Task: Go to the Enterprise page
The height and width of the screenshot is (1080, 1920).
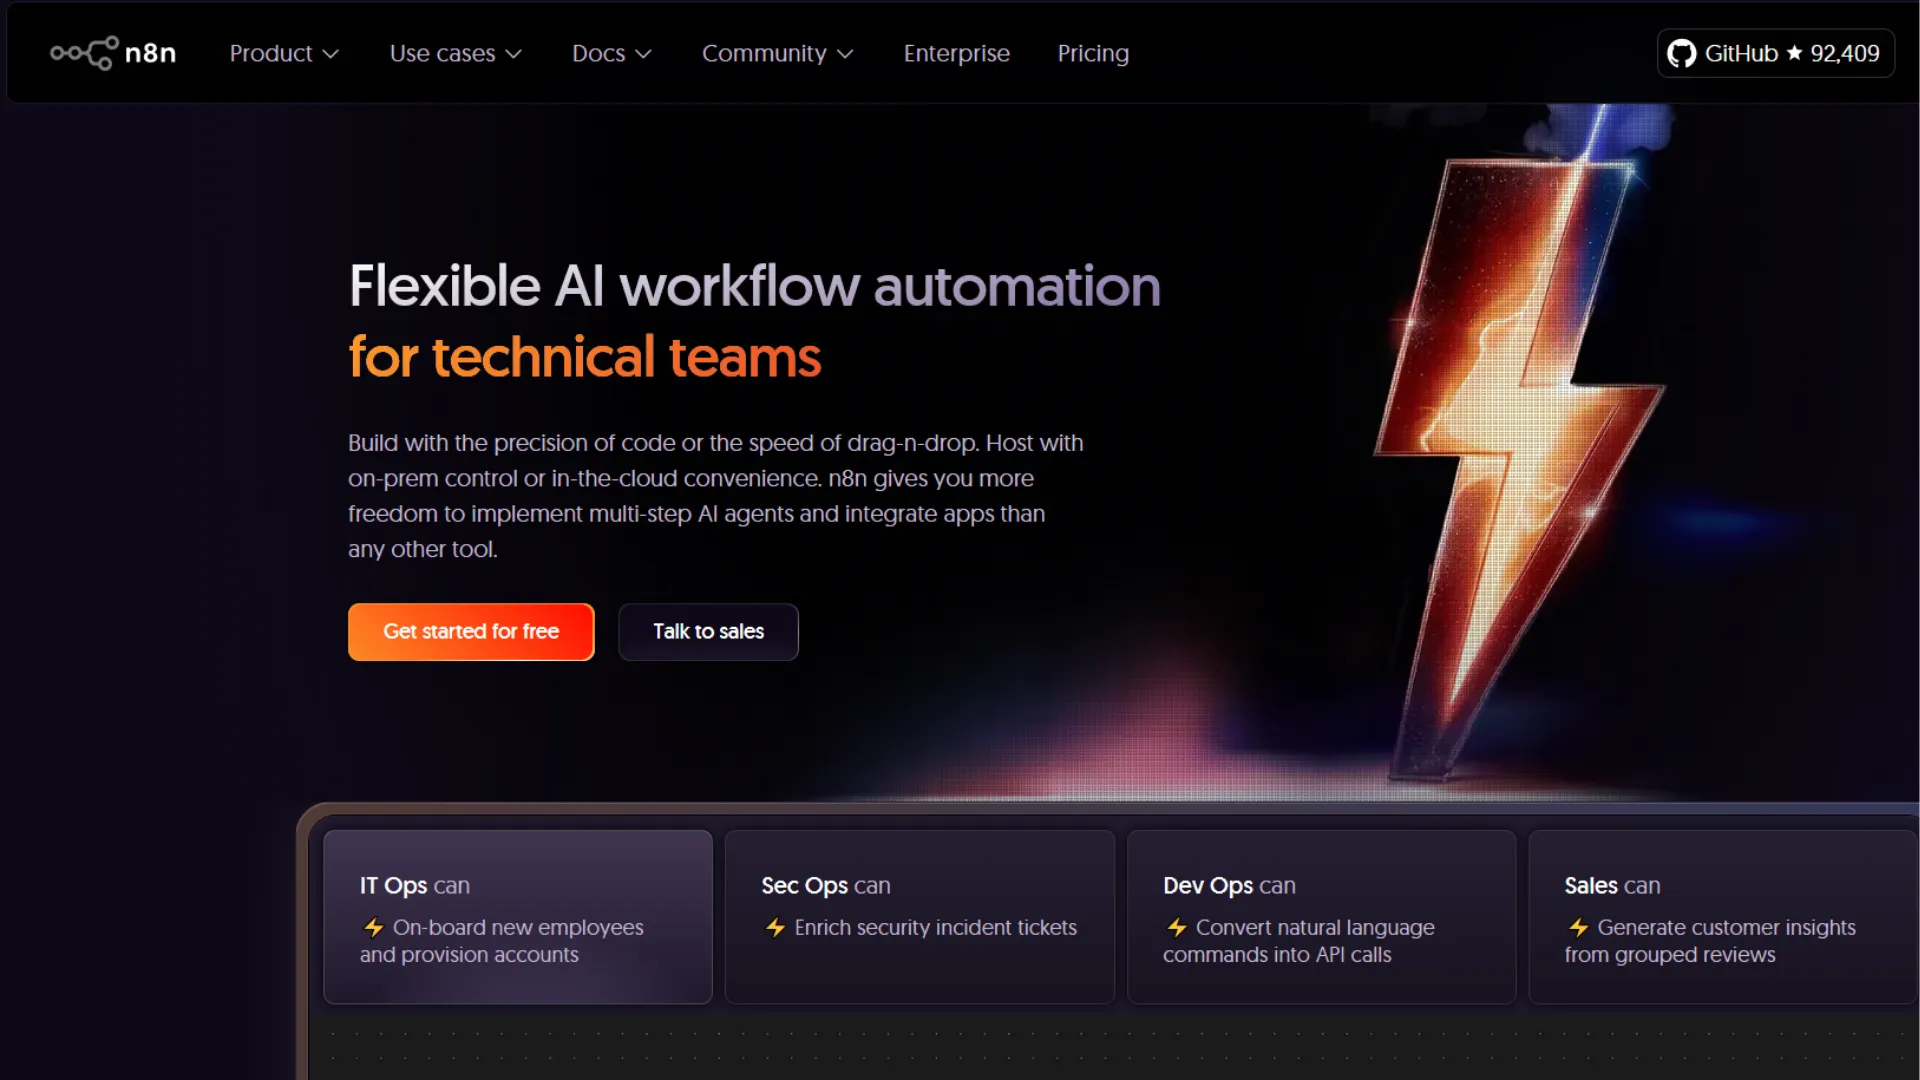Action: (x=956, y=53)
